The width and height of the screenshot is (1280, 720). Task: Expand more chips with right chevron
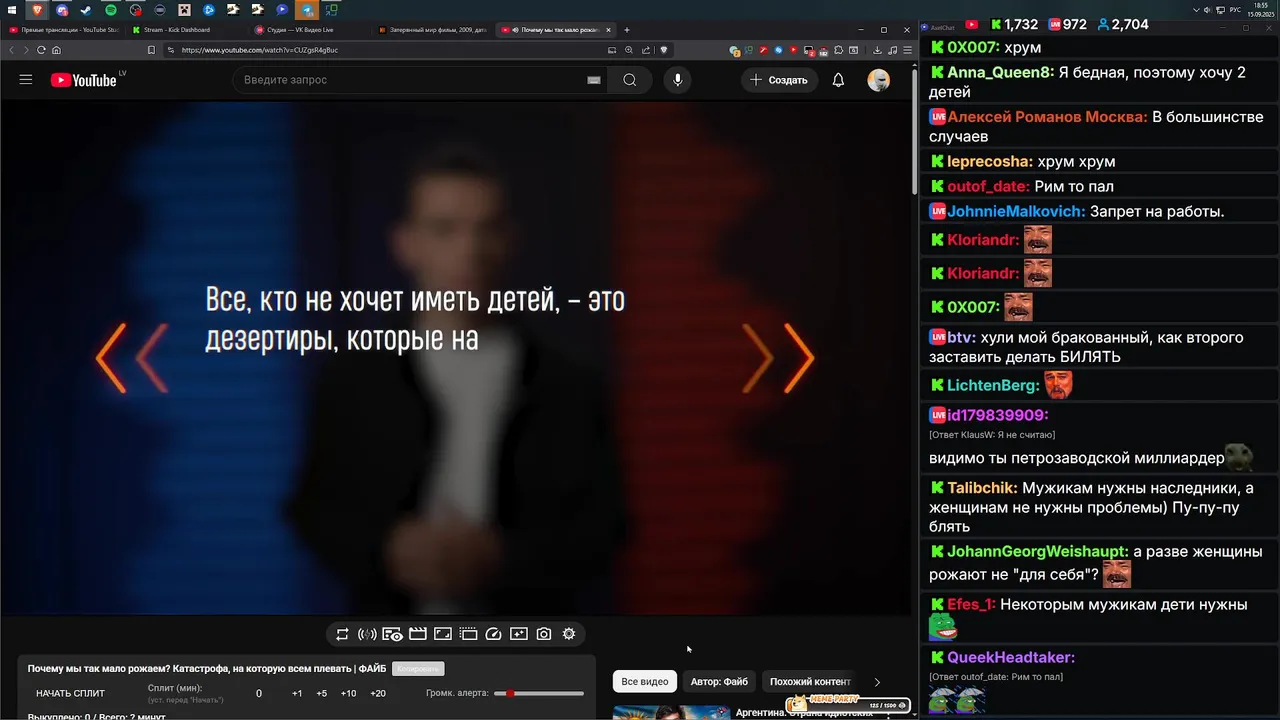(877, 682)
